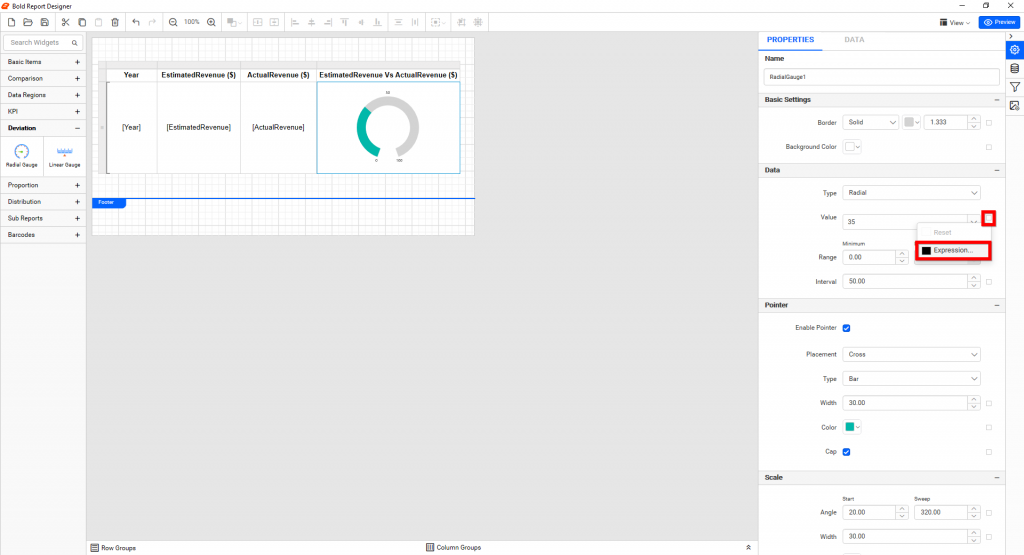
Task: Open the Background Color swatch picker
Action: (x=852, y=147)
